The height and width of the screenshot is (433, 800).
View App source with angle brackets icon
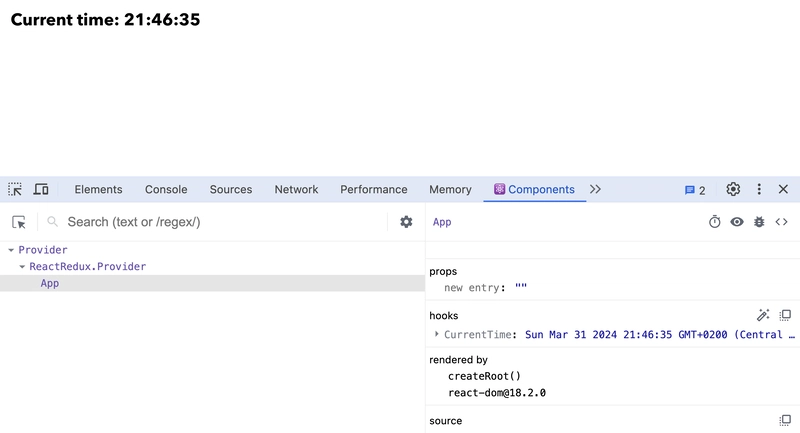click(782, 222)
